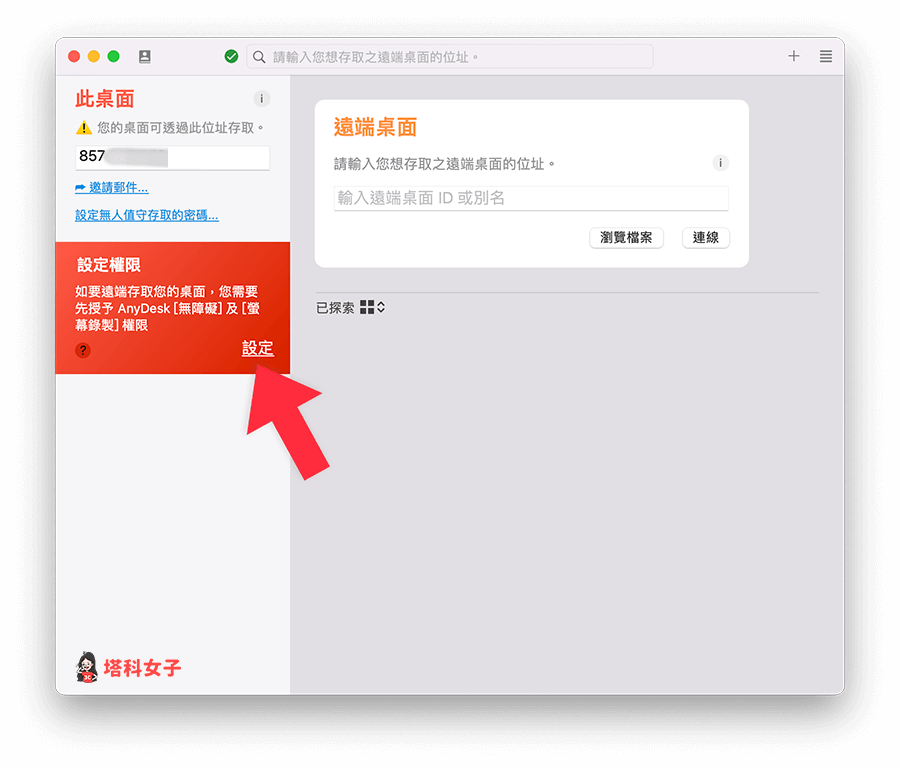Image resolution: width=900 pixels, height=768 pixels.
Task: Click the remote desktop ID input field
Action: point(530,198)
